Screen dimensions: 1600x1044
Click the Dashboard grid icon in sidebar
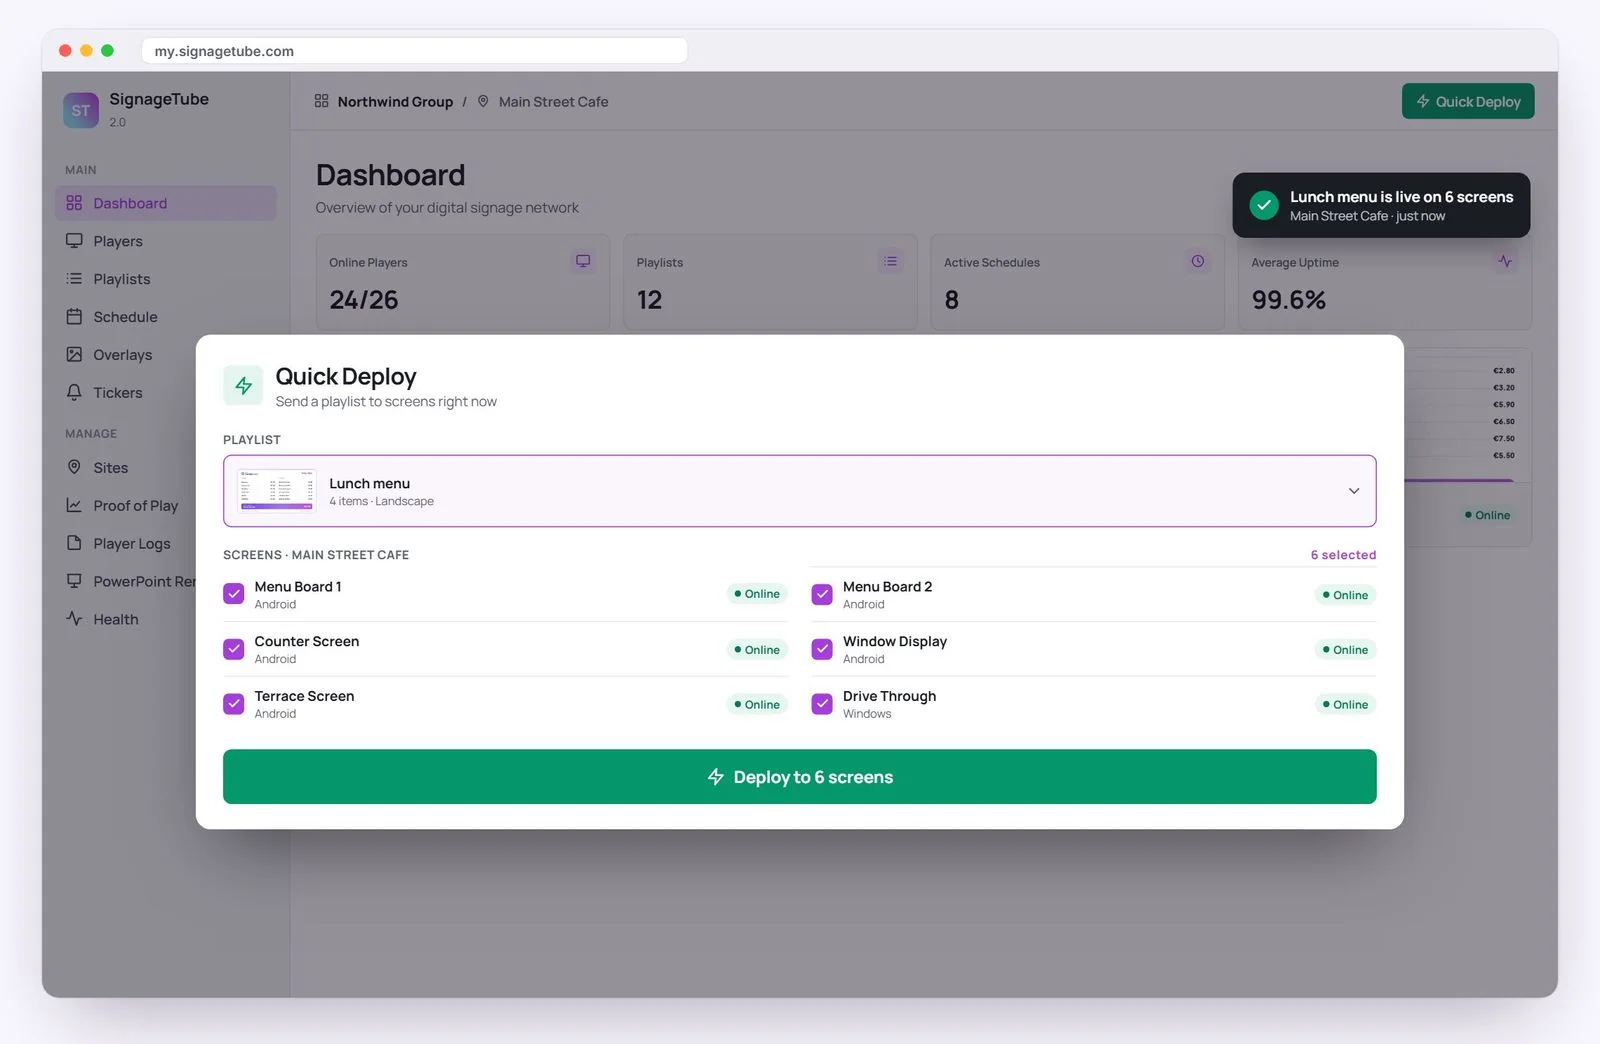74,203
